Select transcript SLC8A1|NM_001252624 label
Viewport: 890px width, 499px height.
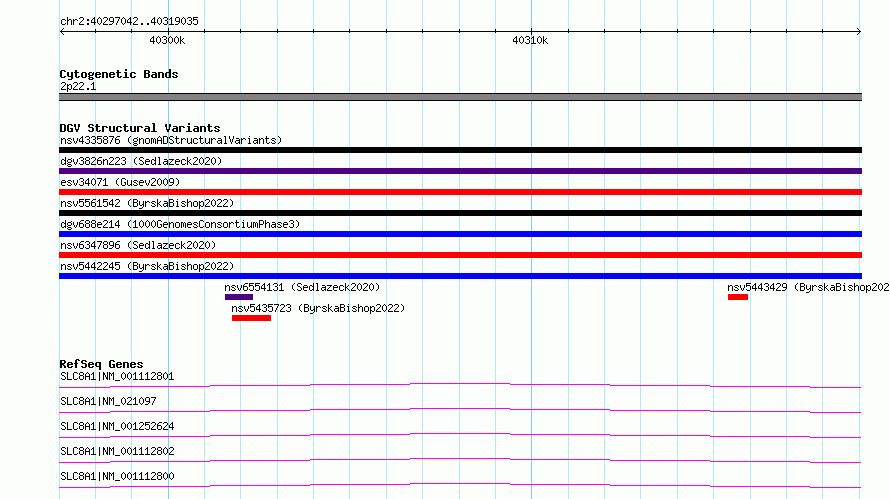pos(117,426)
